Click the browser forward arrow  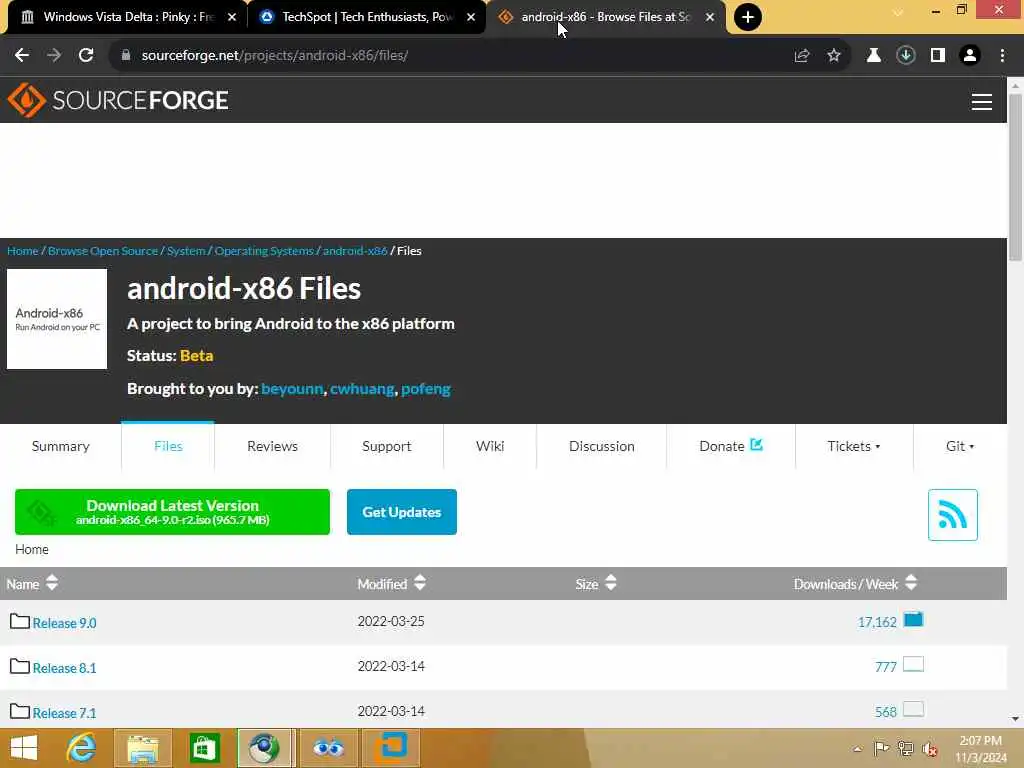(54, 56)
